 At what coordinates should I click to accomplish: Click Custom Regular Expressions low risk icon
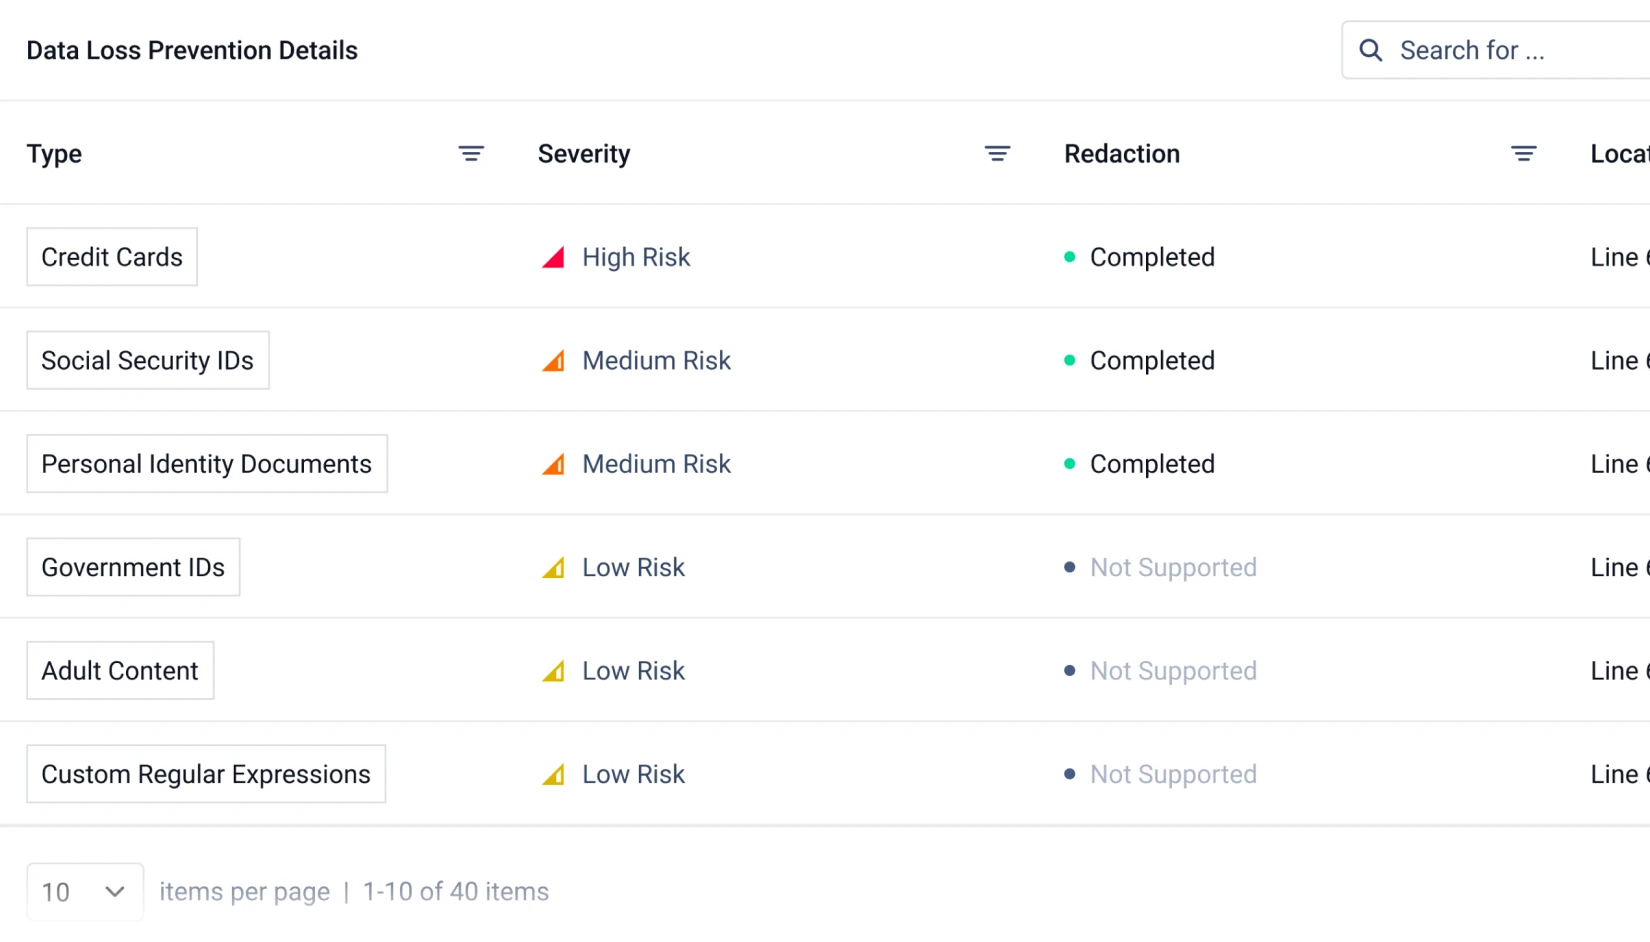(553, 775)
